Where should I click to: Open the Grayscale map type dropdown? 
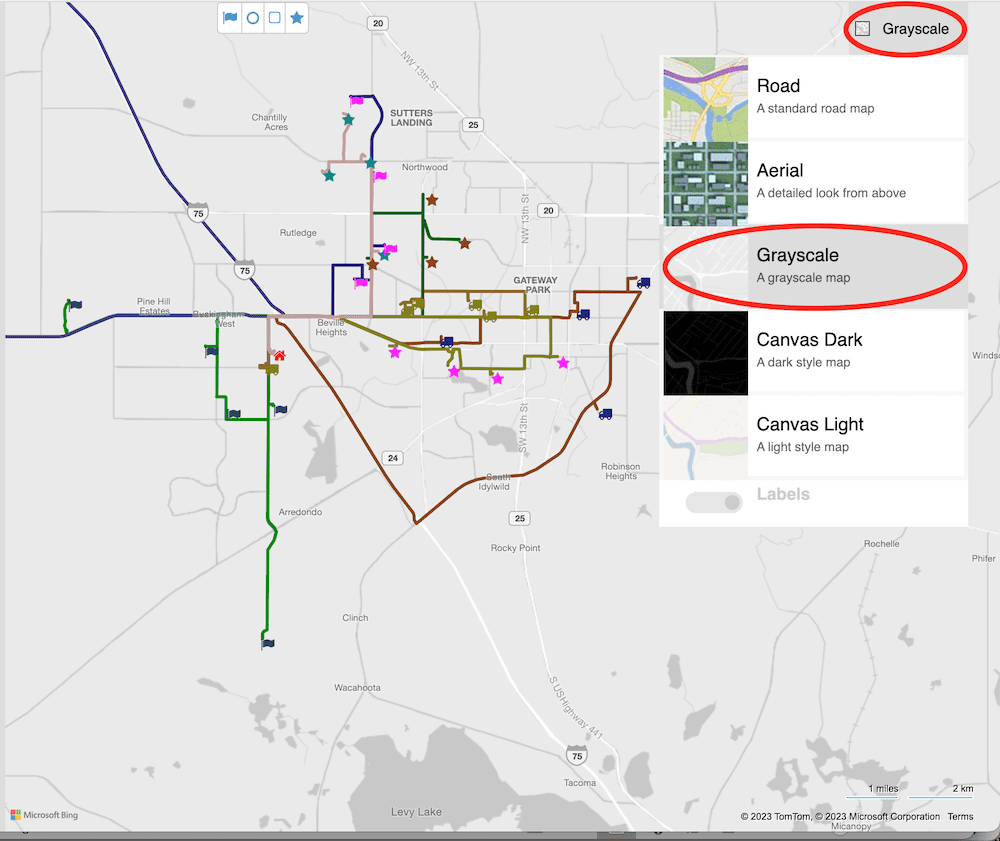[906, 29]
